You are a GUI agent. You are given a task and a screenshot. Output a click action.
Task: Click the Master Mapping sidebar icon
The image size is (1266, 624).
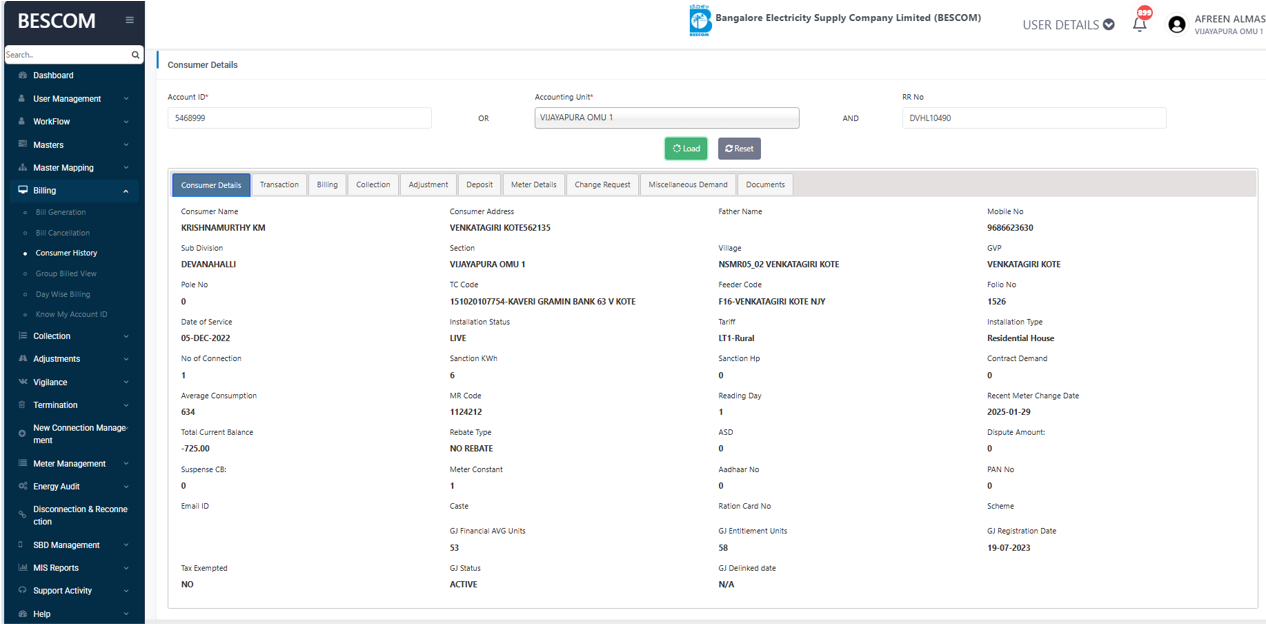[x=22, y=167]
